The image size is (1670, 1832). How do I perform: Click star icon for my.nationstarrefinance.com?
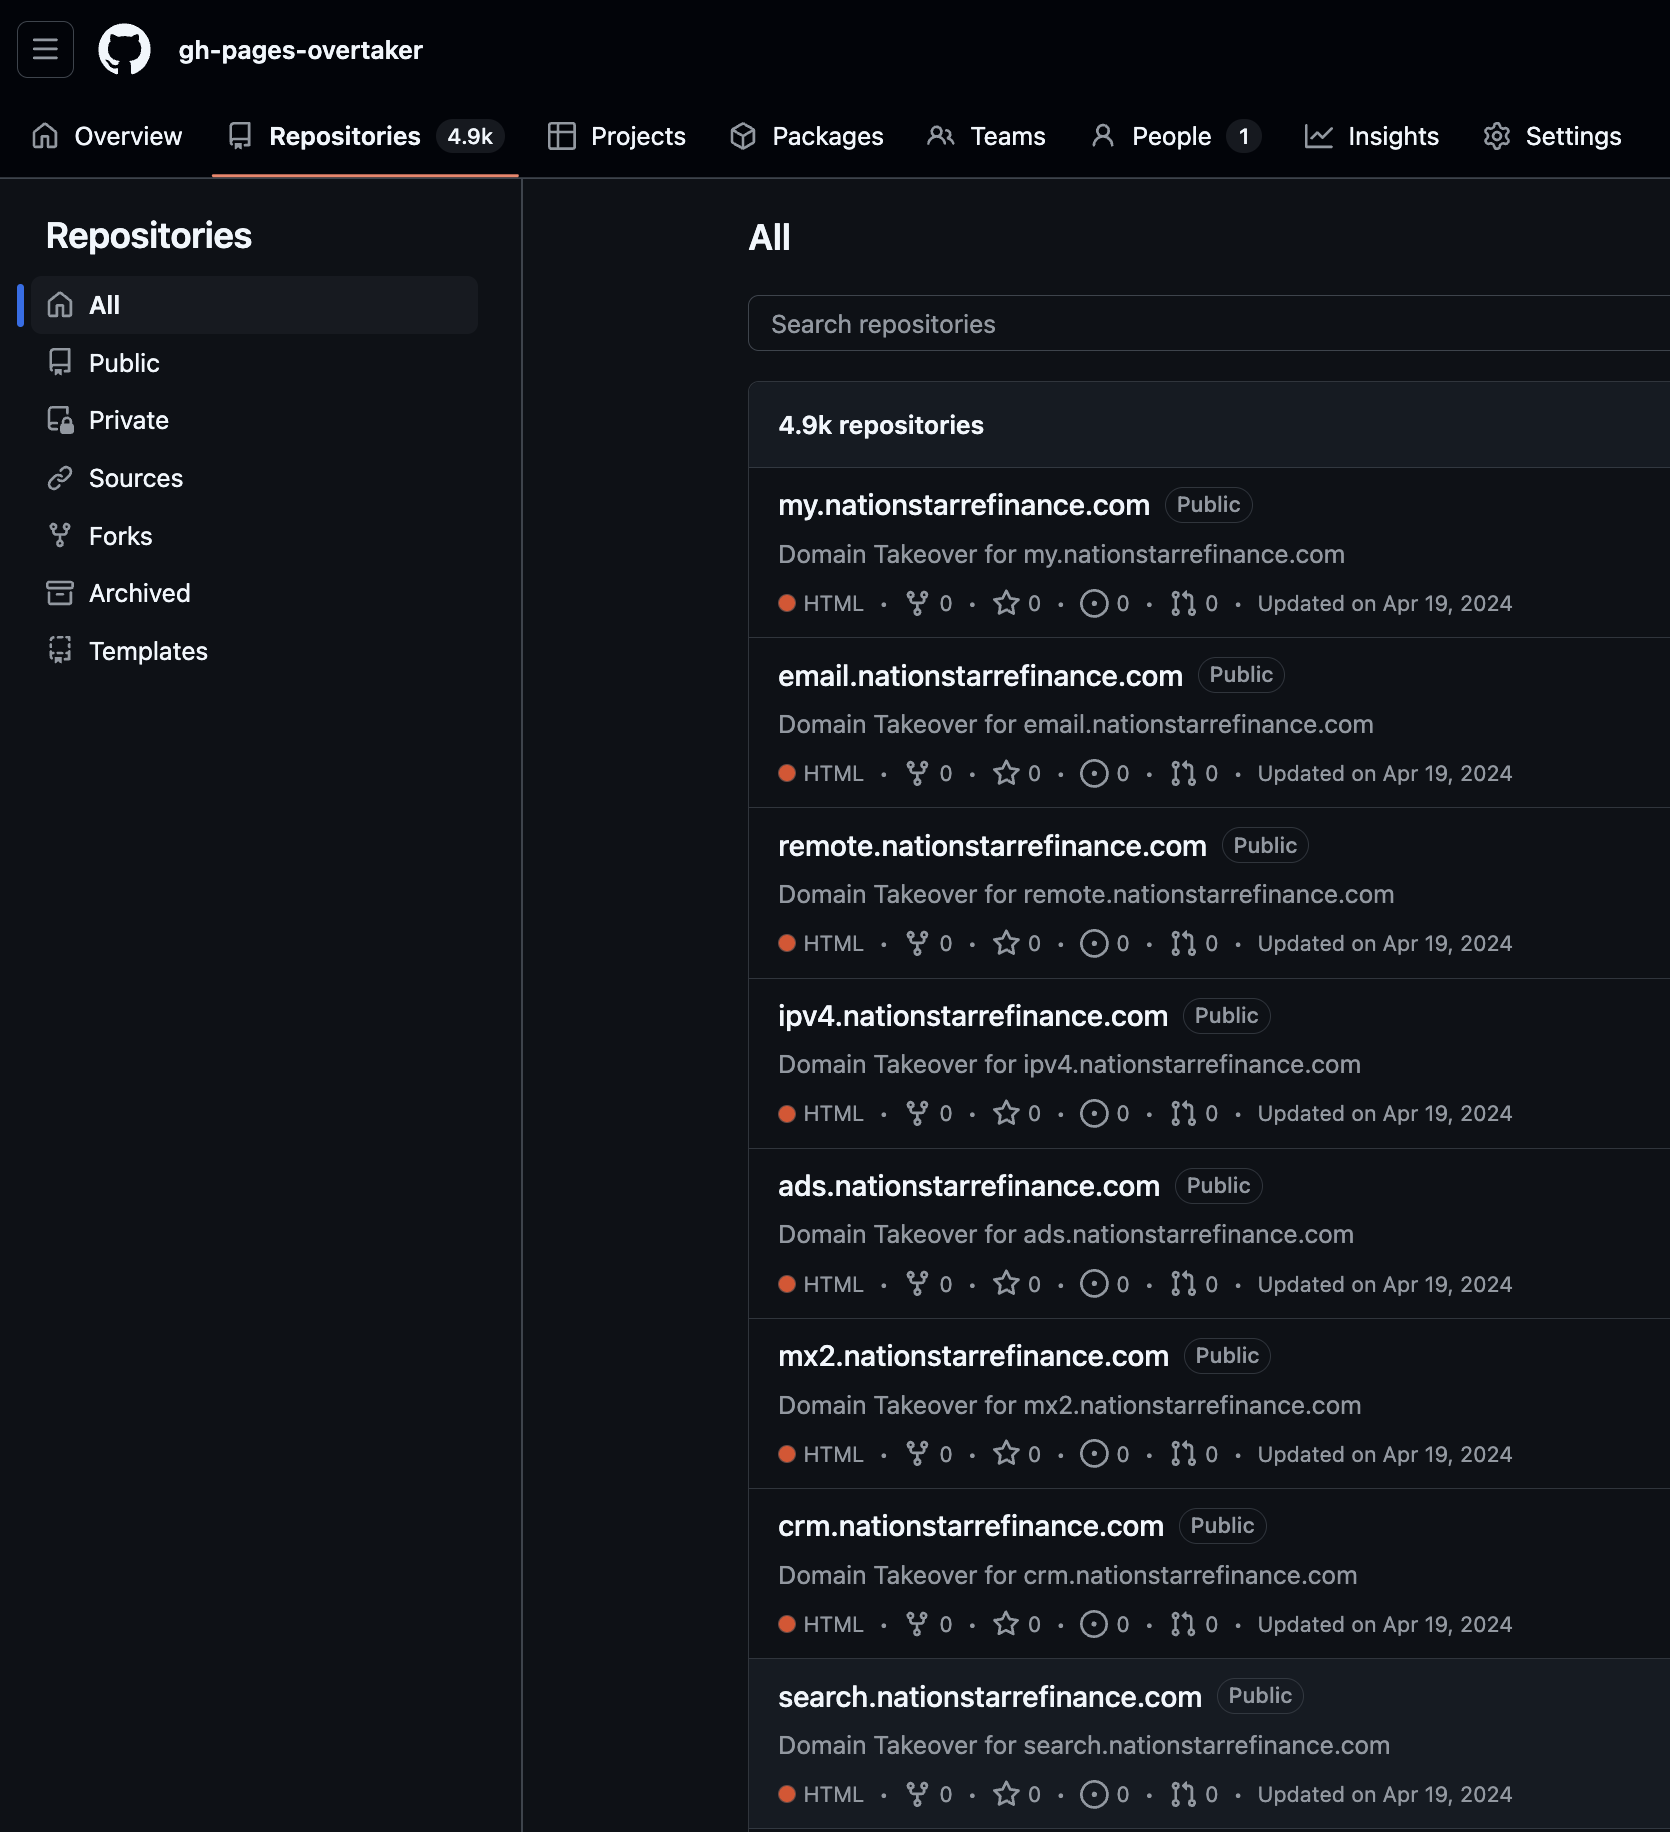(1006, 603)
